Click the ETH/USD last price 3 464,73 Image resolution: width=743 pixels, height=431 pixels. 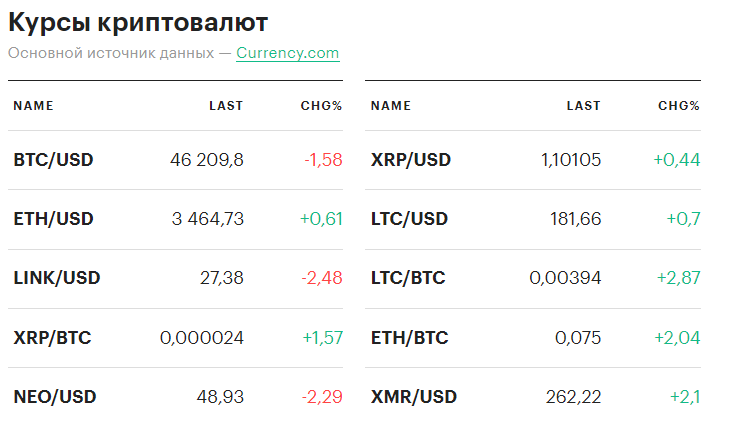[x=204, y=219]
